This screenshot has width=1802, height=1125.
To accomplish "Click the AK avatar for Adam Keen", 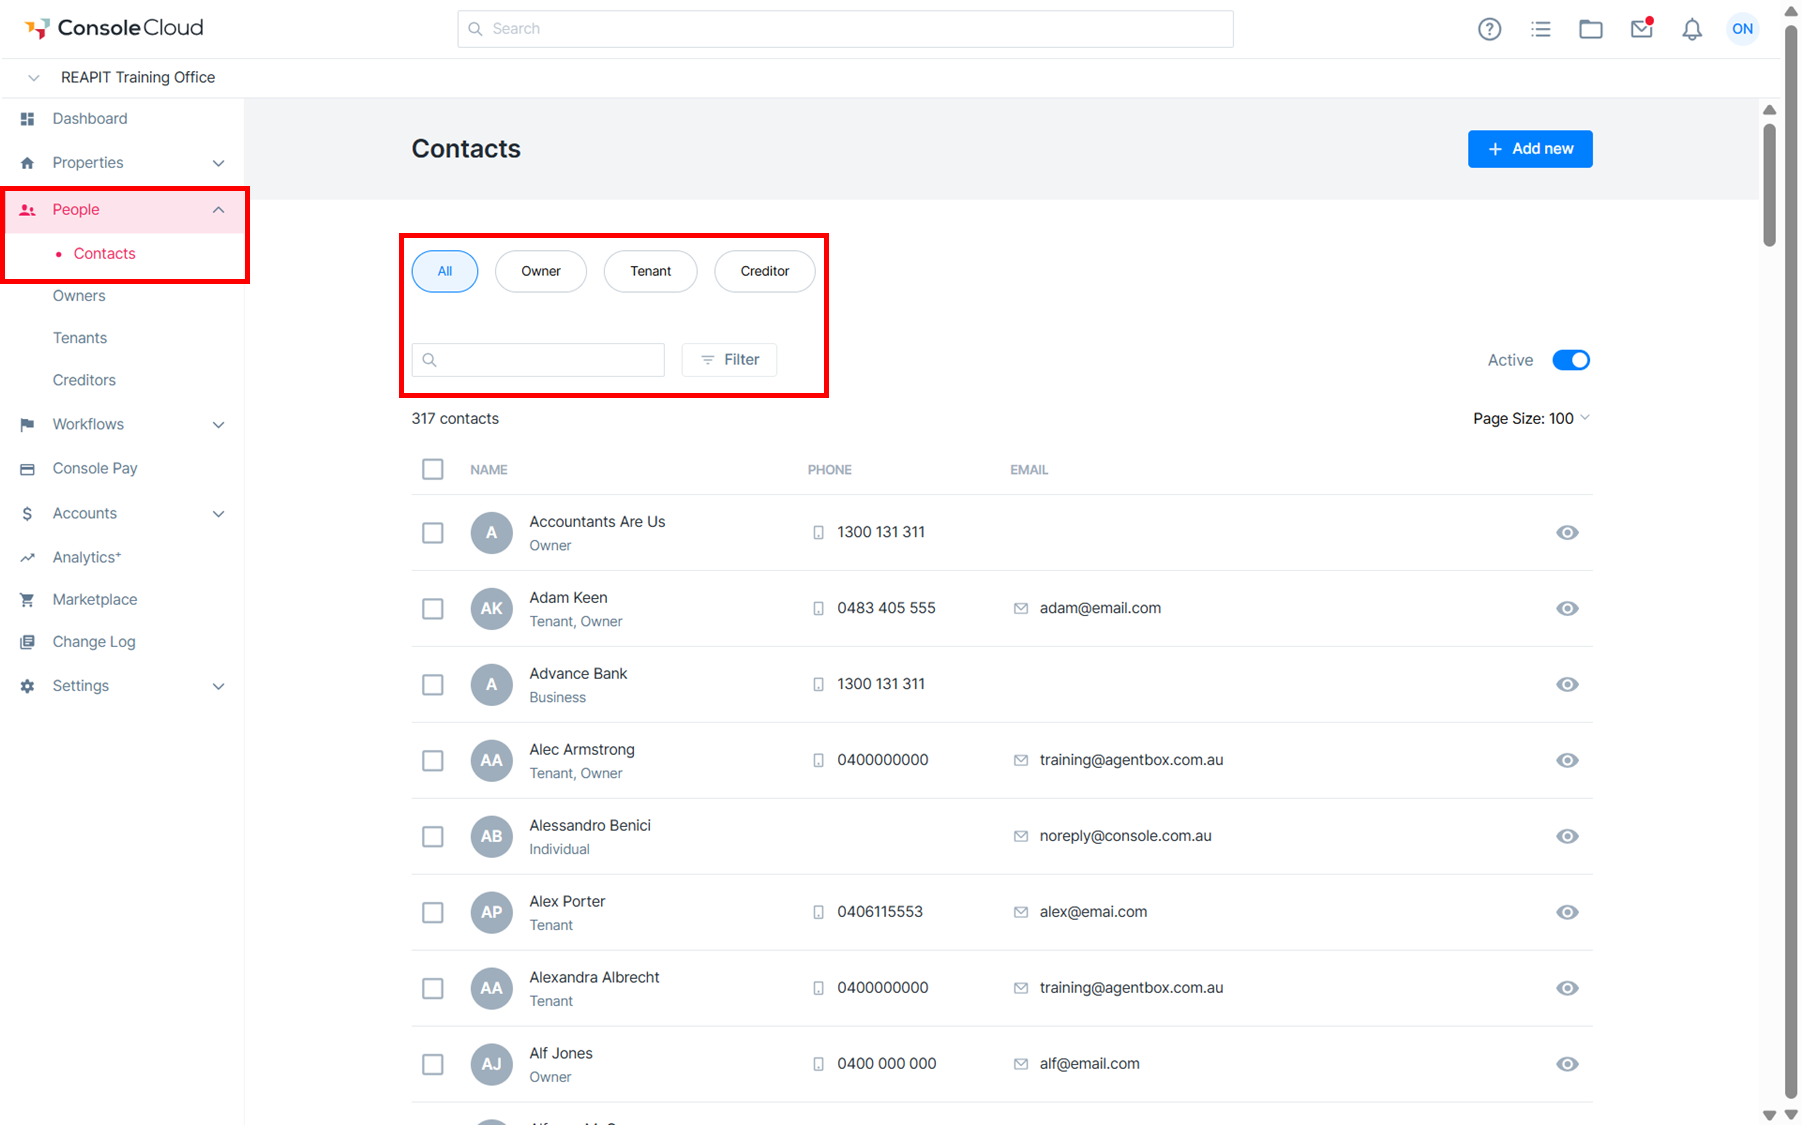I will [x=492, y=608].
